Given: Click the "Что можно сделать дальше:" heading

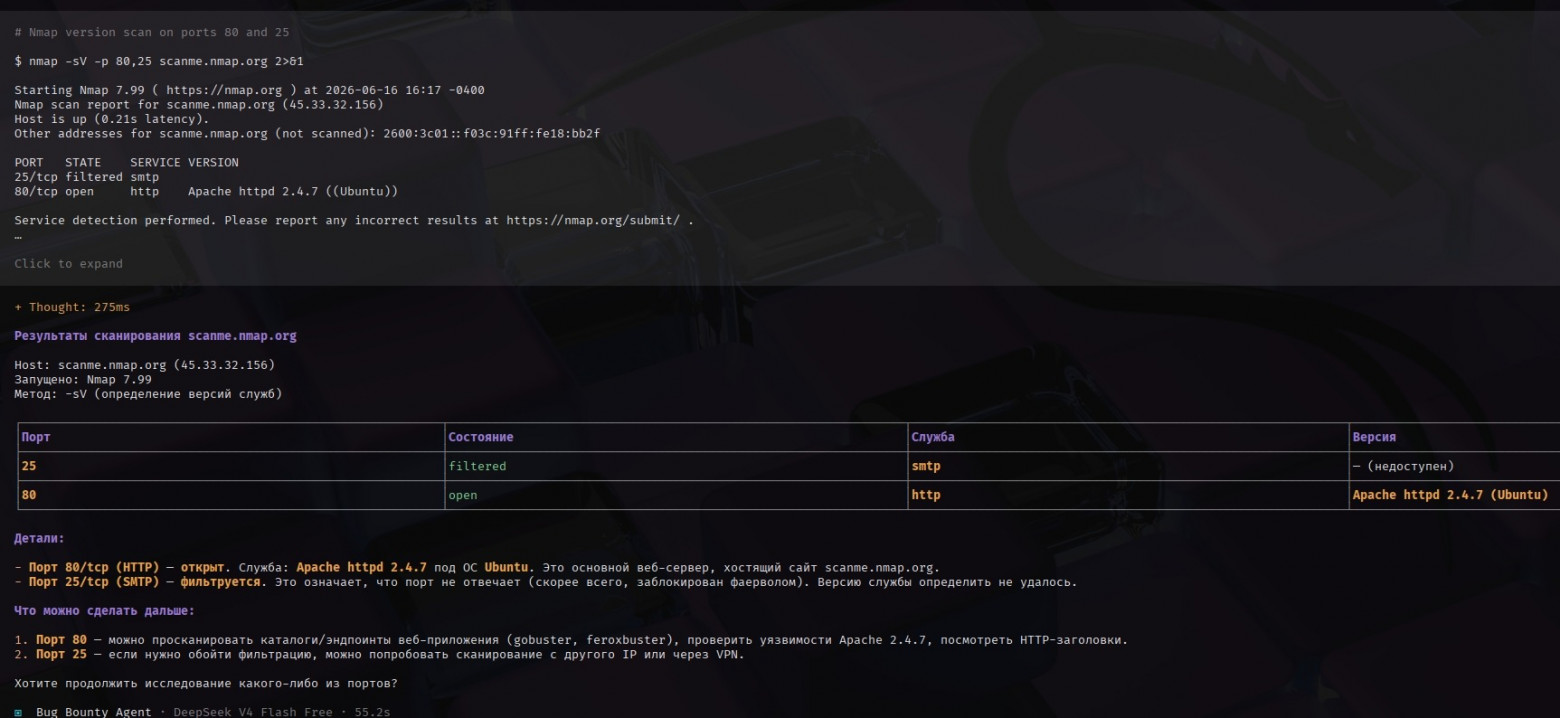Looking at the screenshot, I should pyautogui.click(x=105, y=611).
